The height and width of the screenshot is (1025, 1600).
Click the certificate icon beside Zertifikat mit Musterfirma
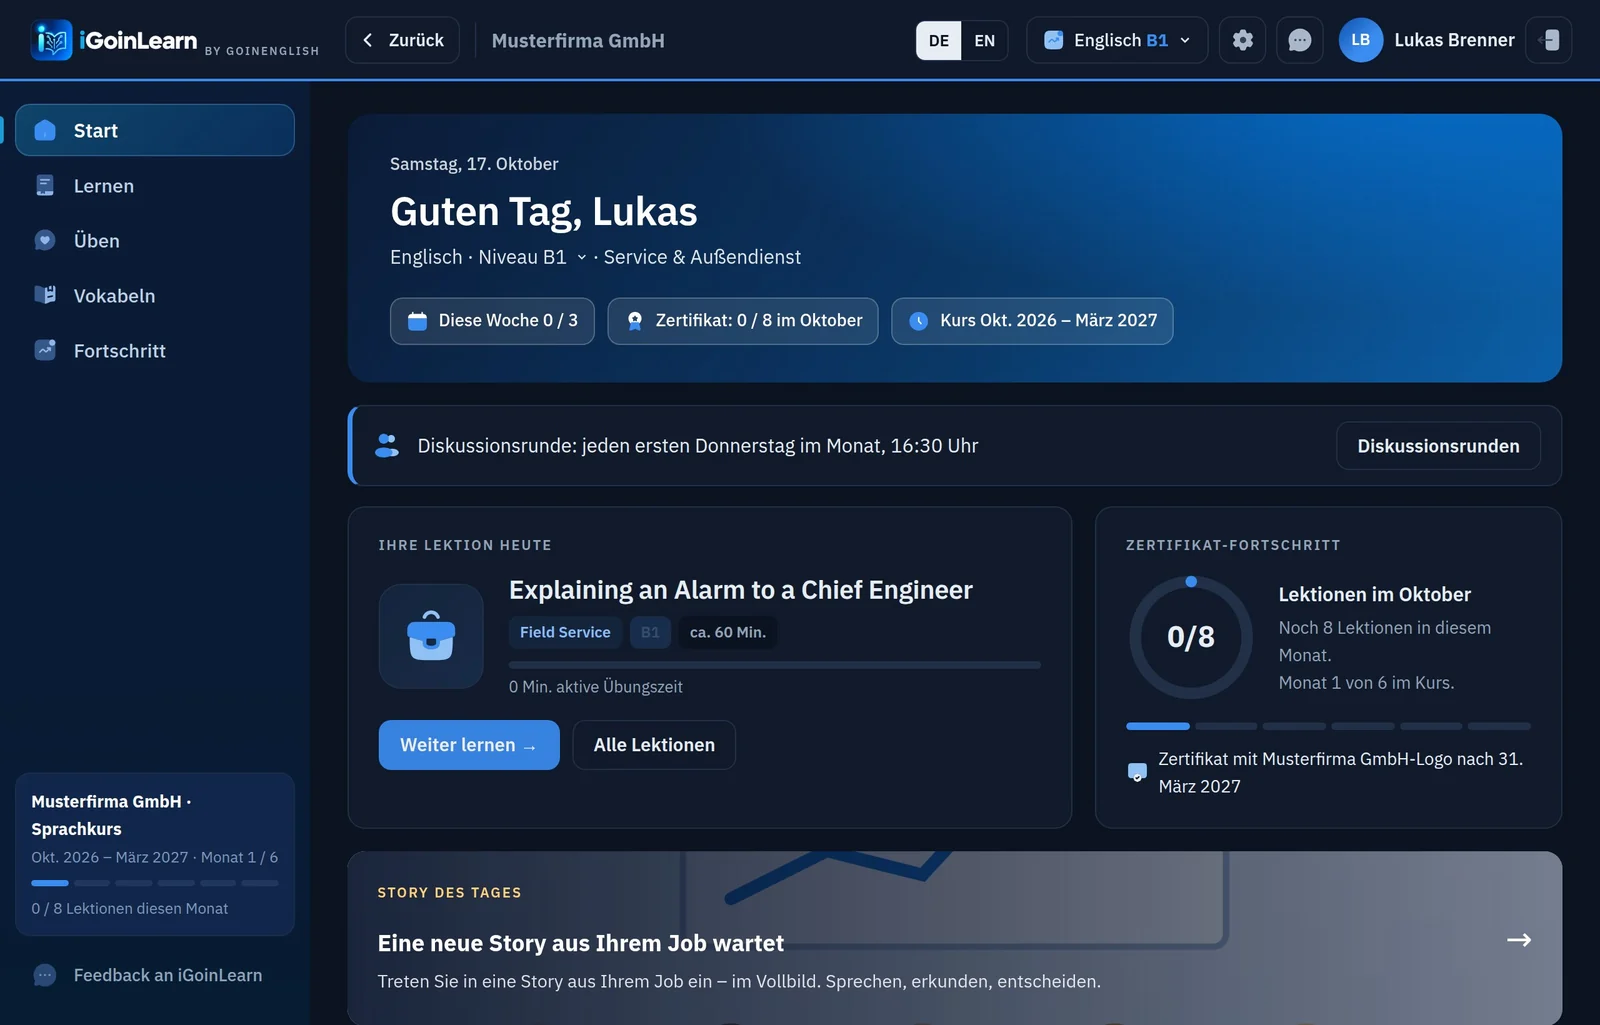point(1137,772)
